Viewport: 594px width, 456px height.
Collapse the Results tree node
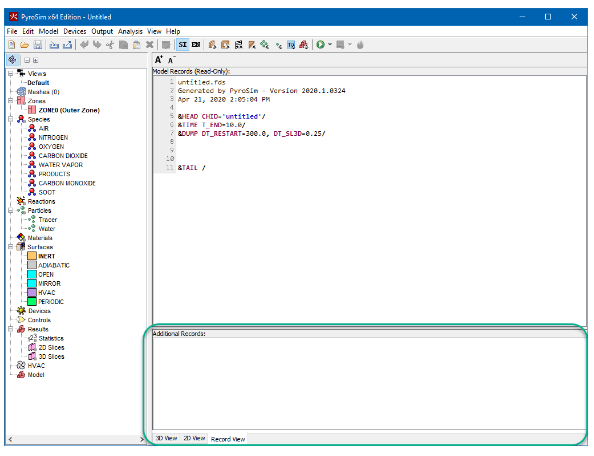11,329
